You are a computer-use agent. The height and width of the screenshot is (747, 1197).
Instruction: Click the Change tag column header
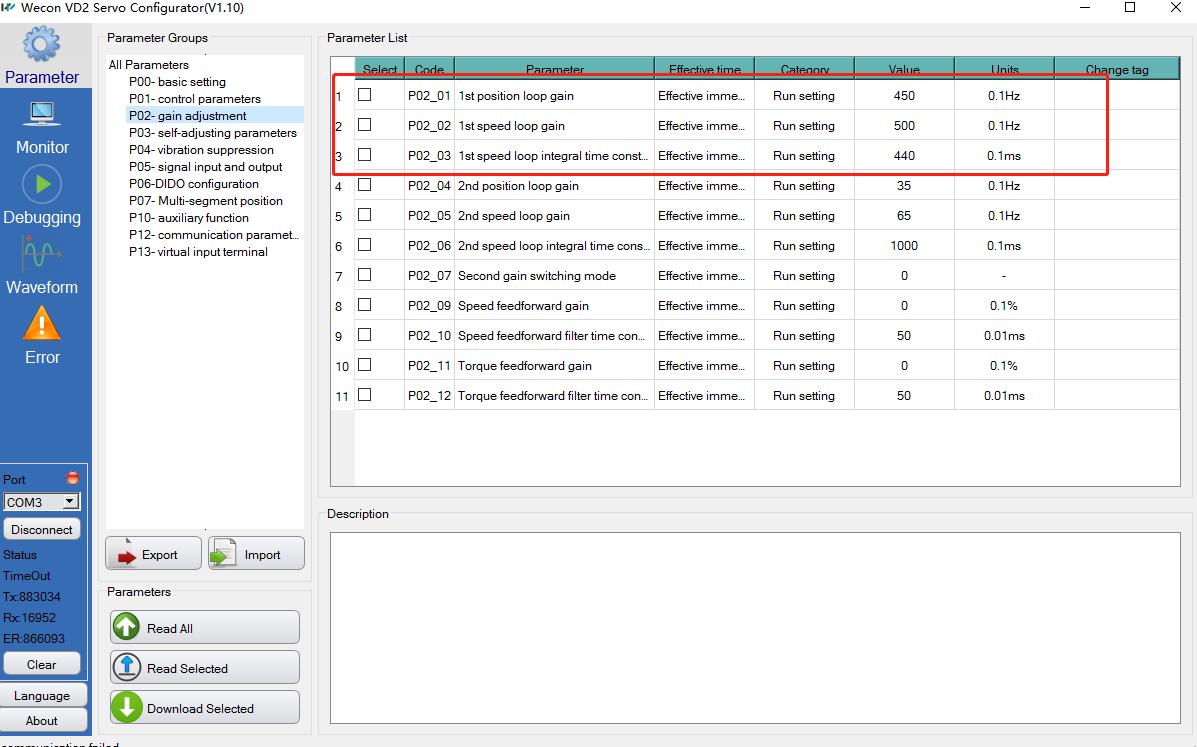1116,69
